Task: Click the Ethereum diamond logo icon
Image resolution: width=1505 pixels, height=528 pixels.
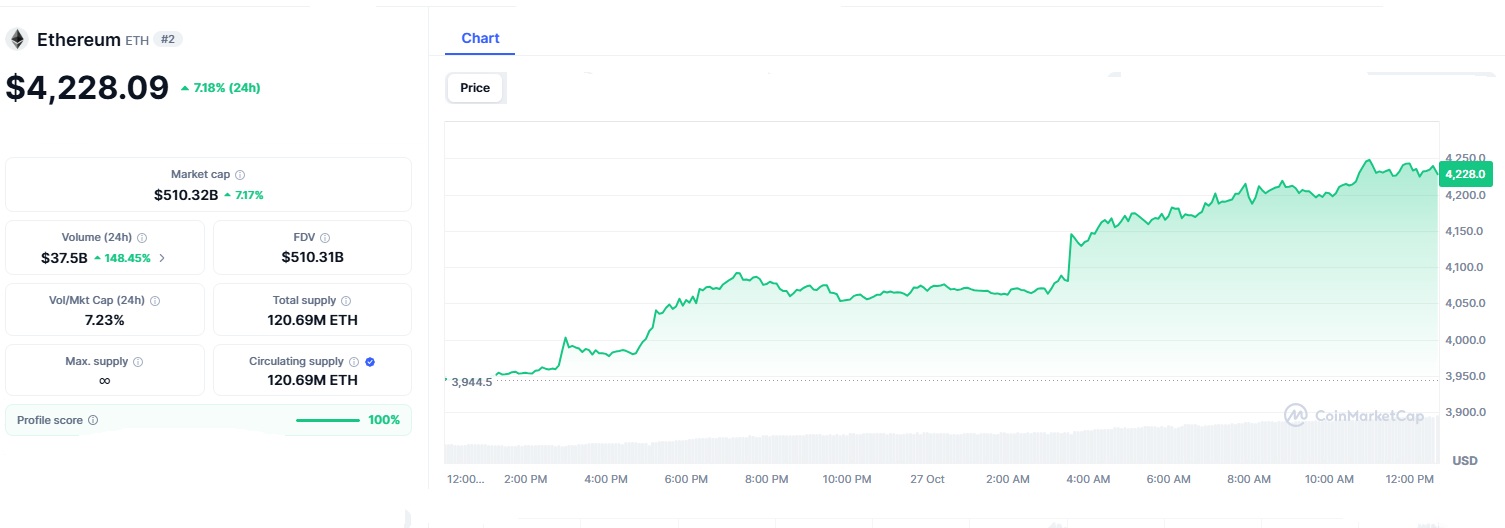Action: coord(17,39)
